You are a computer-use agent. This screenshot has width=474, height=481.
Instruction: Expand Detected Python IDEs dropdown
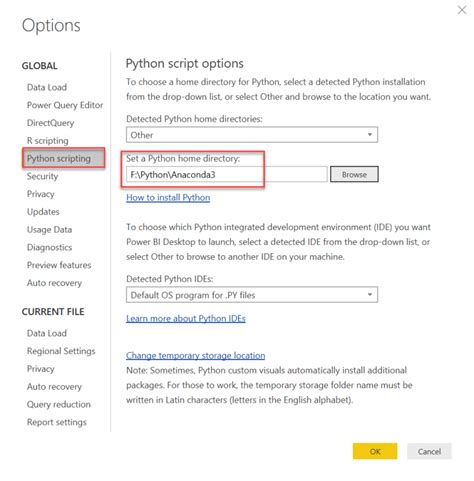(x=252, y=295)
